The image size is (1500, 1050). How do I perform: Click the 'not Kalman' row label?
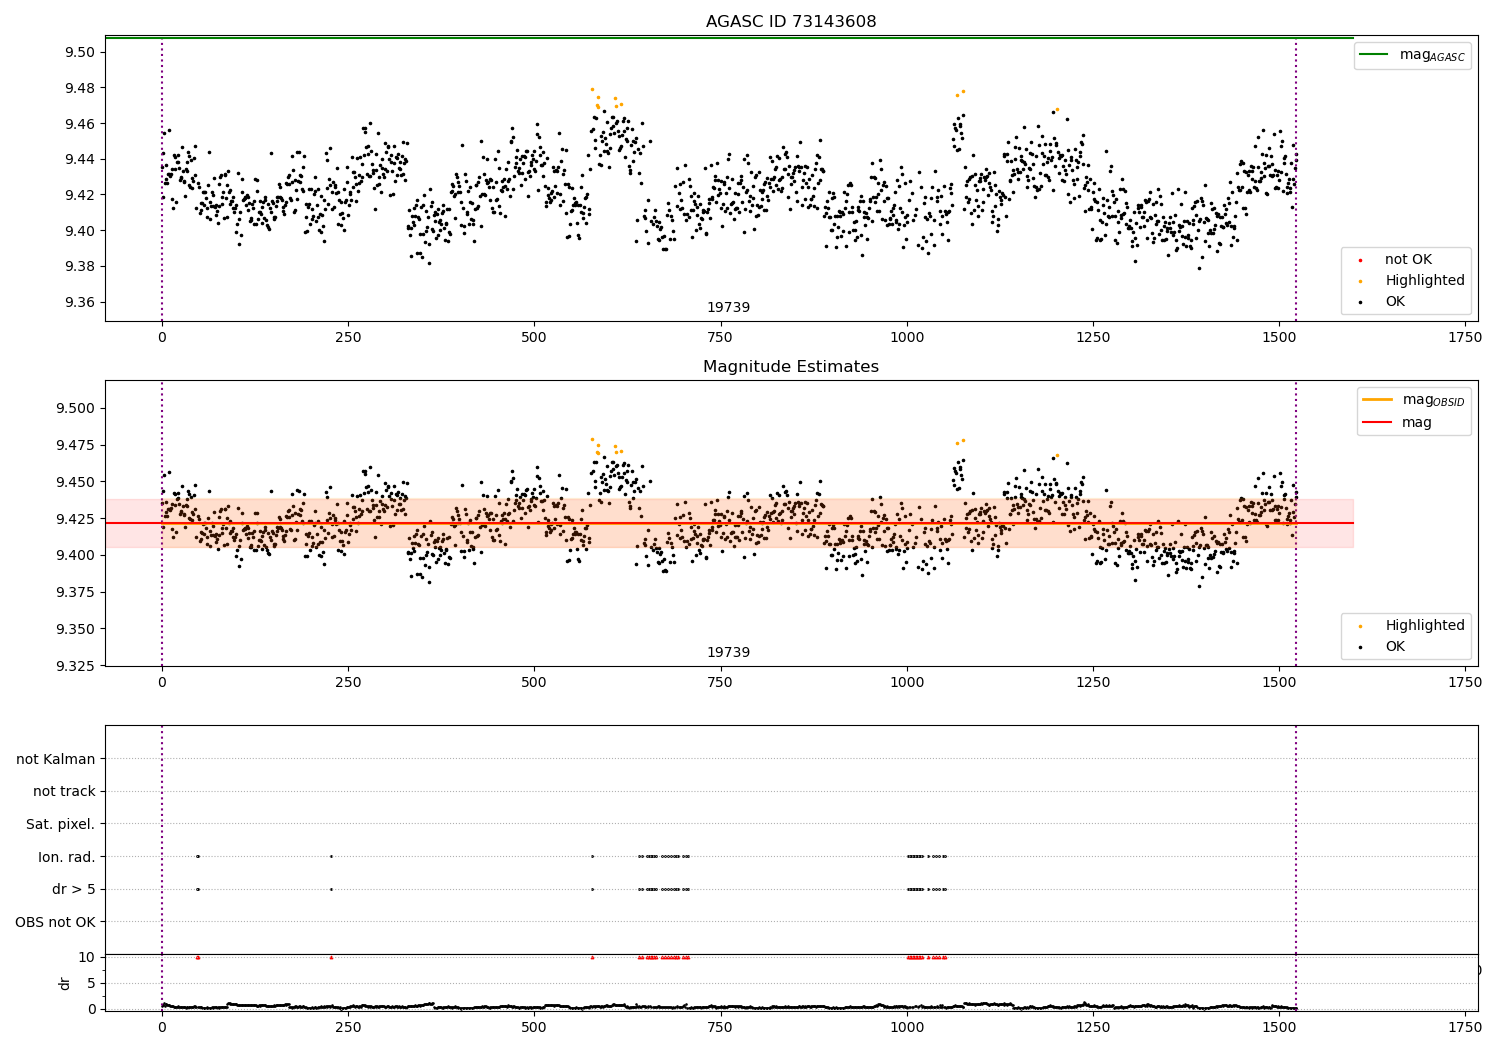[56, 759]
